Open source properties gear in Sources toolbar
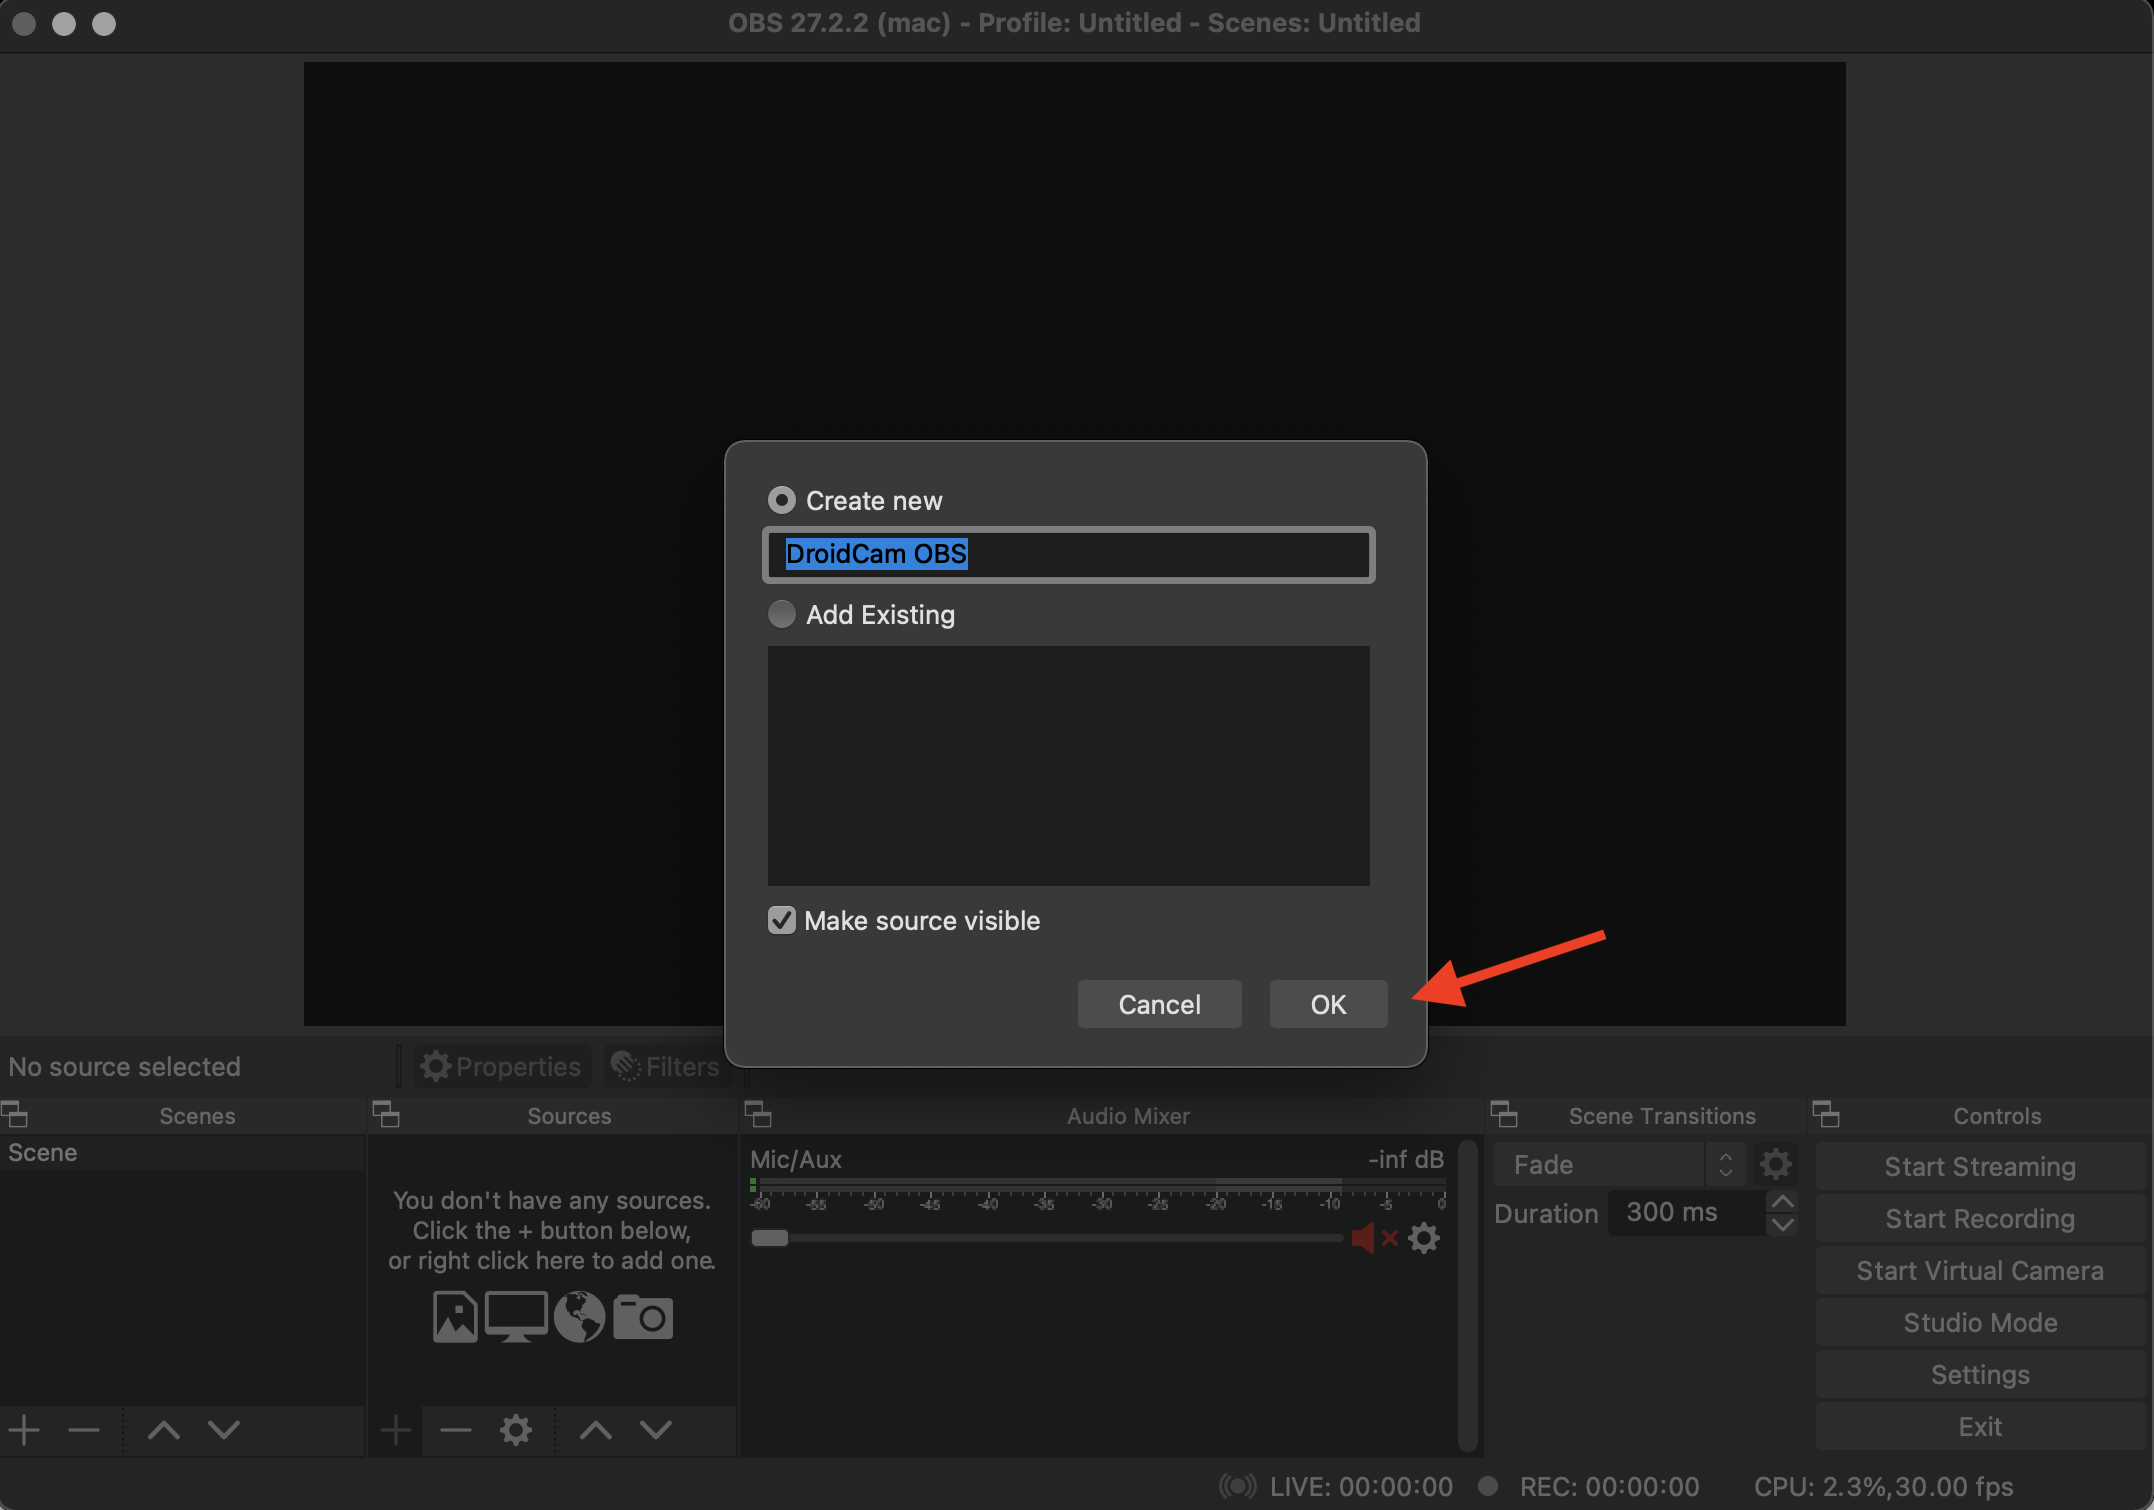This screenshot has width=2154, height=1510. coord(516,1430)
